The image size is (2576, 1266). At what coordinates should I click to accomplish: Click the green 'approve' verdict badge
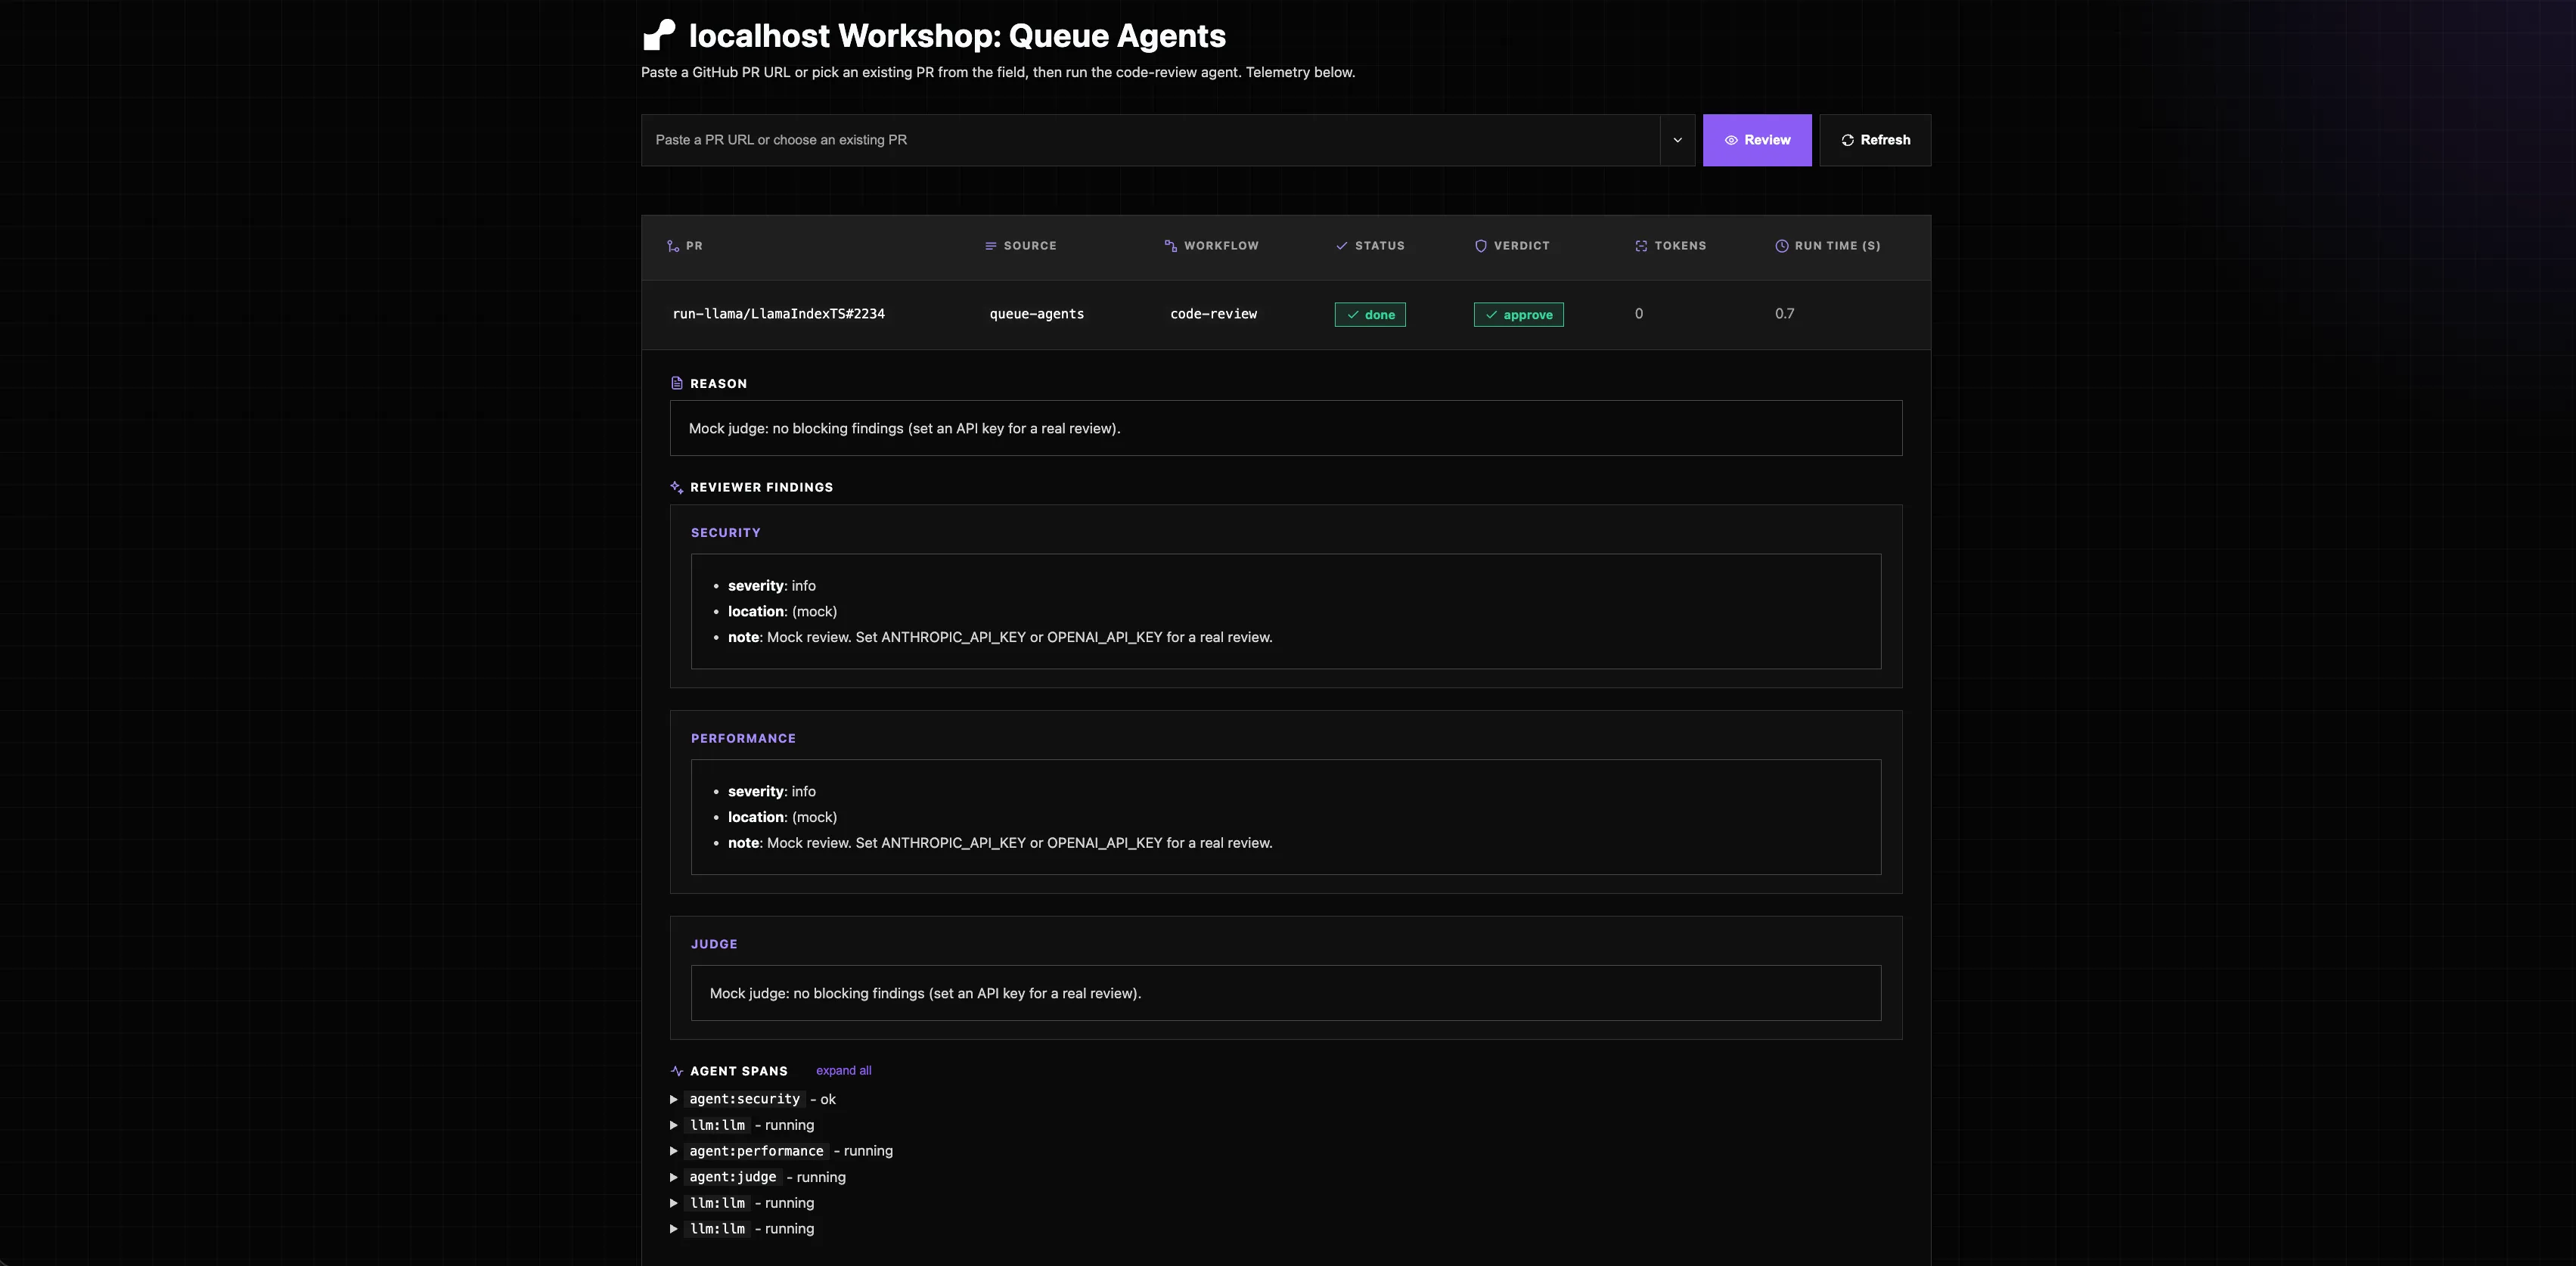coord(1518,314)
